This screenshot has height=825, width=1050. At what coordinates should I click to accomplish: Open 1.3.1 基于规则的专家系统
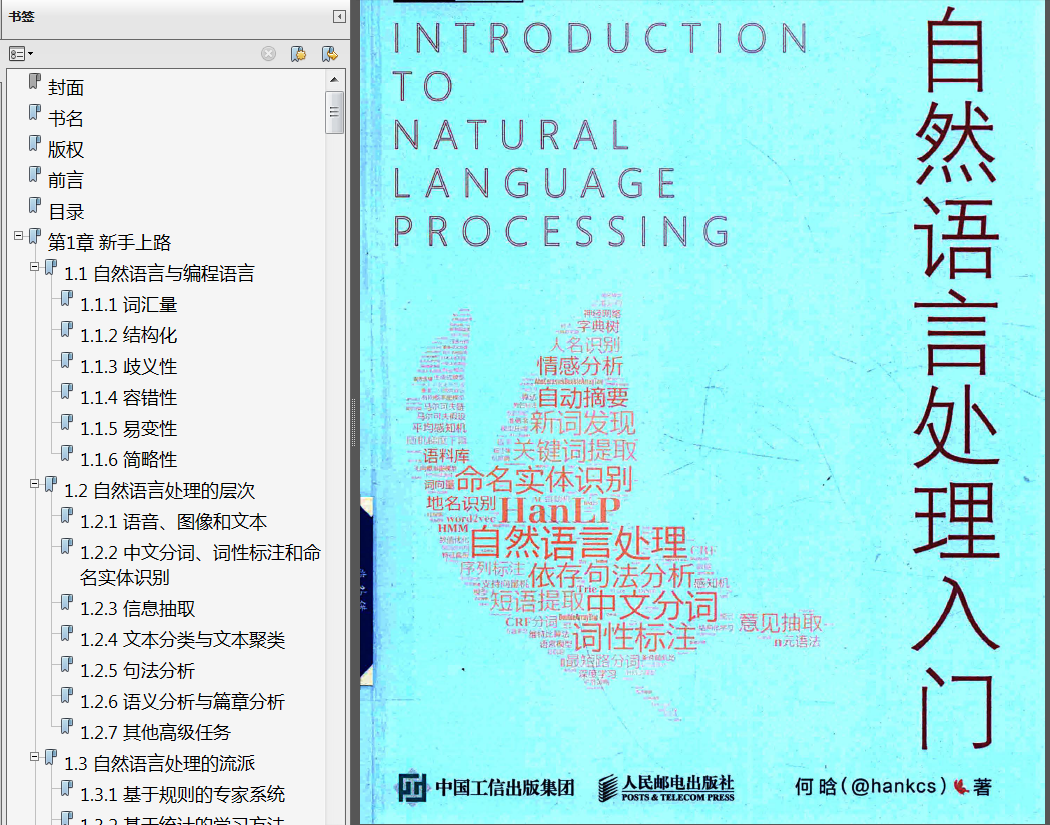coord(182,795)
